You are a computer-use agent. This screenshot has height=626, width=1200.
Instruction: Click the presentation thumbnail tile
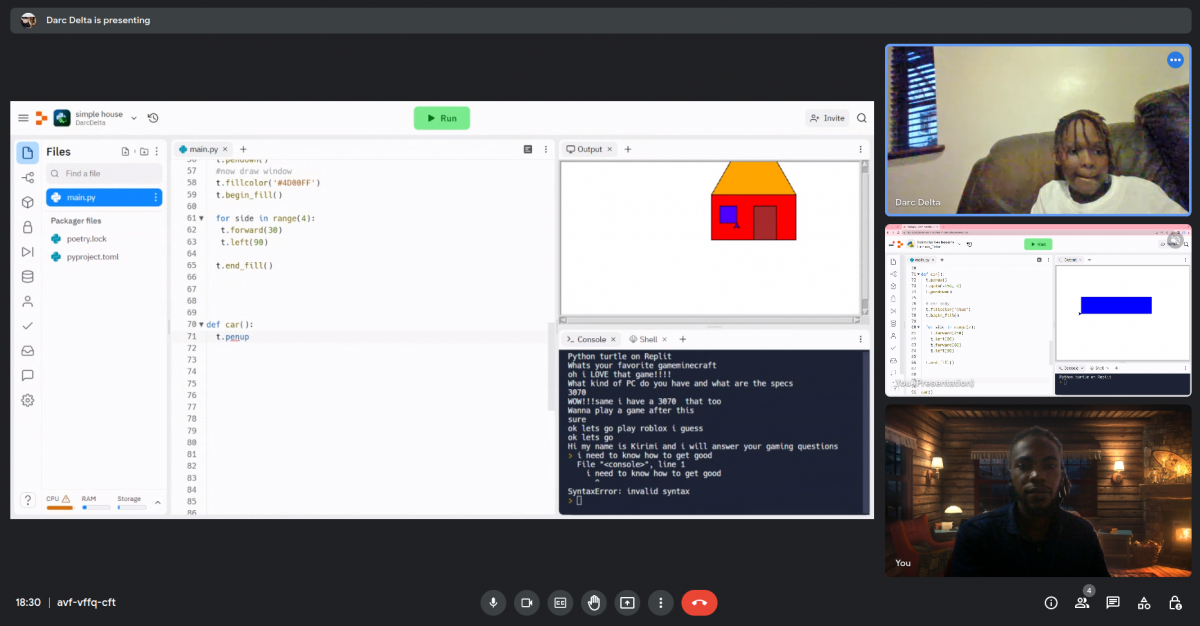coord(1037,310)
